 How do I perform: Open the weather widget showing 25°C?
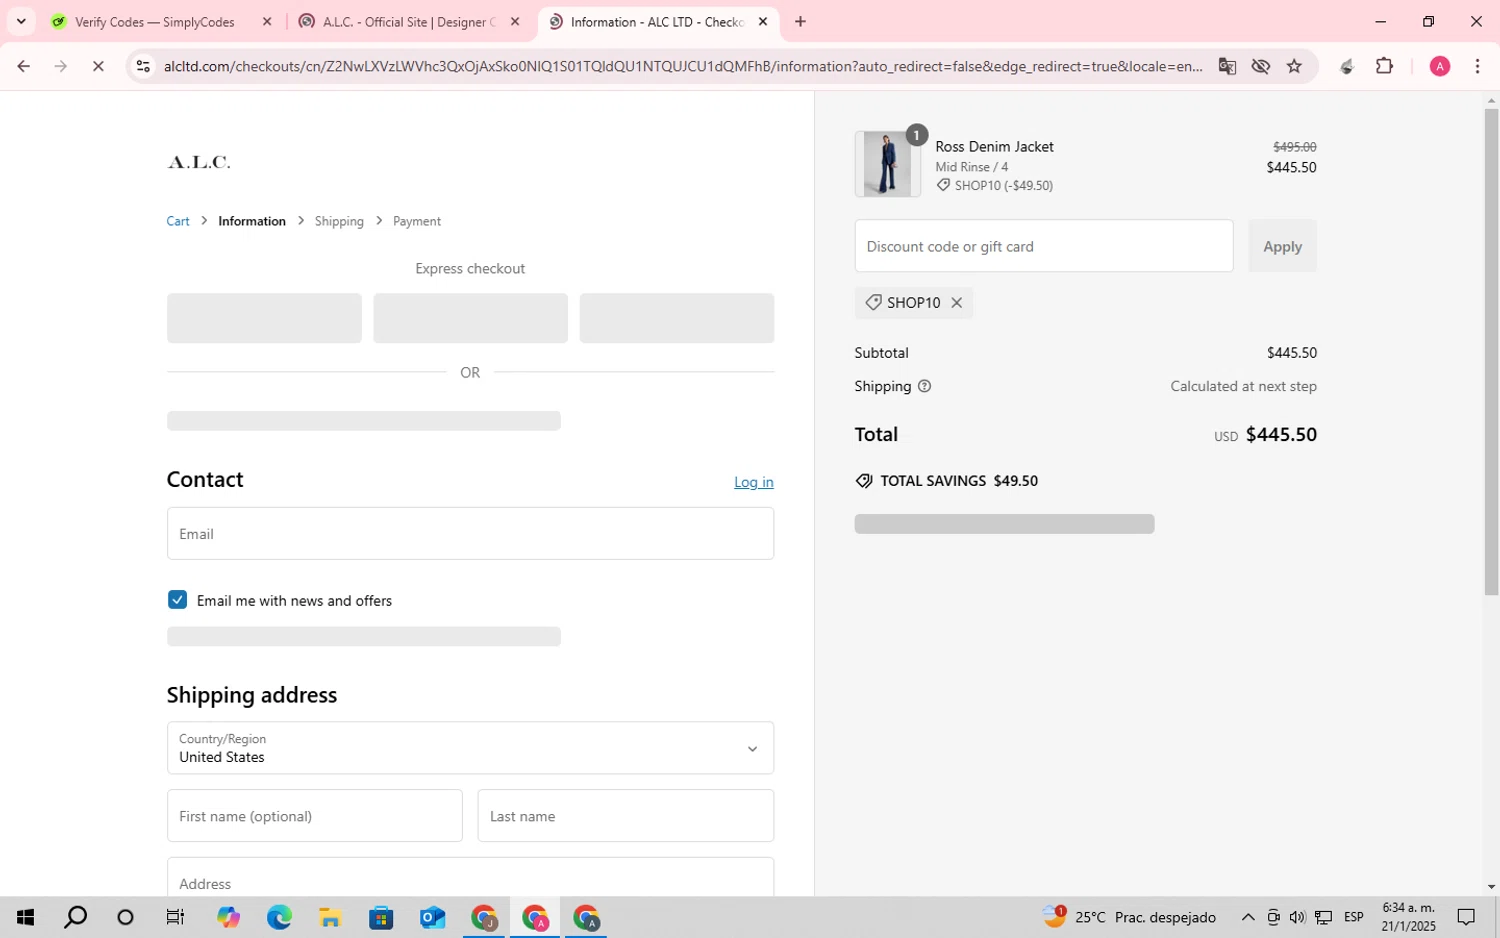[x=1129, y=917]
